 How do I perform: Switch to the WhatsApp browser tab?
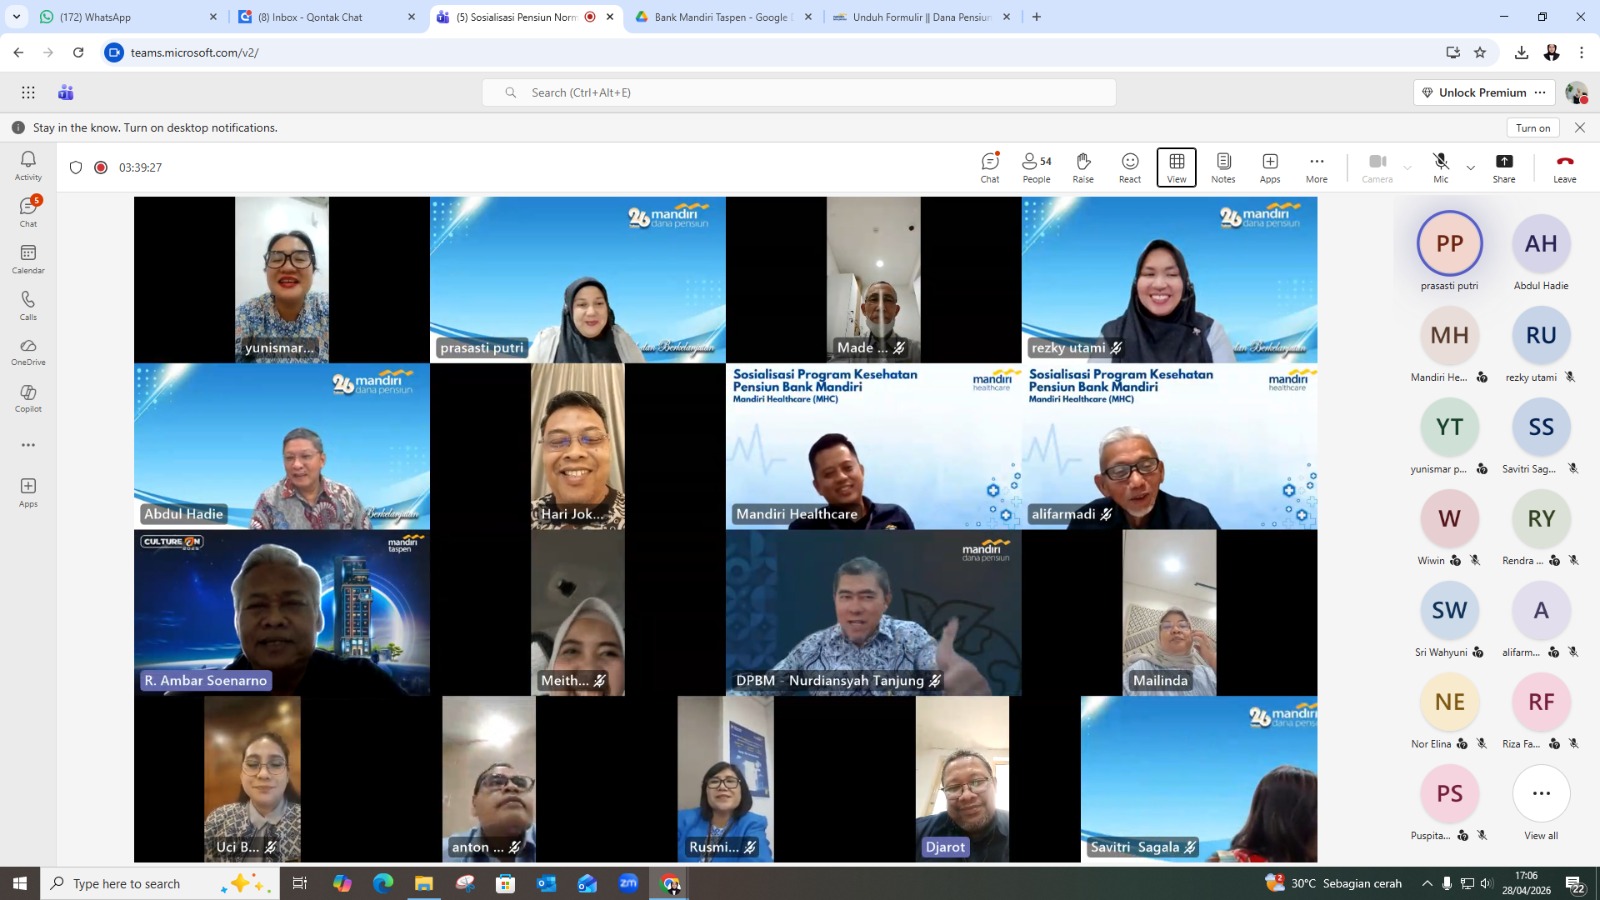(x=128, y=17)
